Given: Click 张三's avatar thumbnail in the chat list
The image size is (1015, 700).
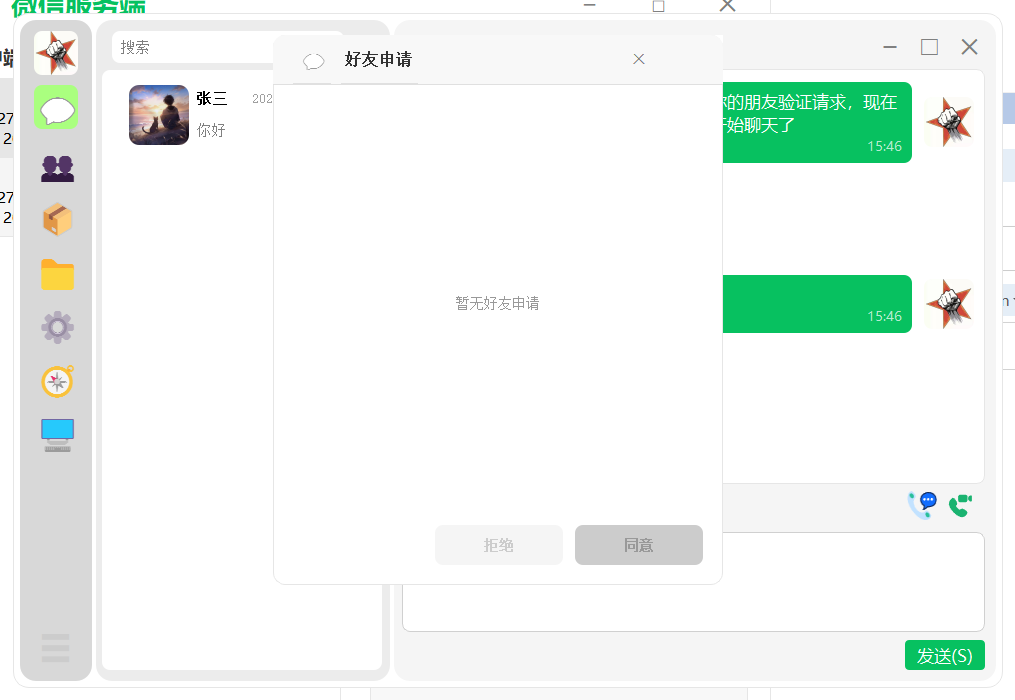Looking at the screenshot, I should 158,115.
